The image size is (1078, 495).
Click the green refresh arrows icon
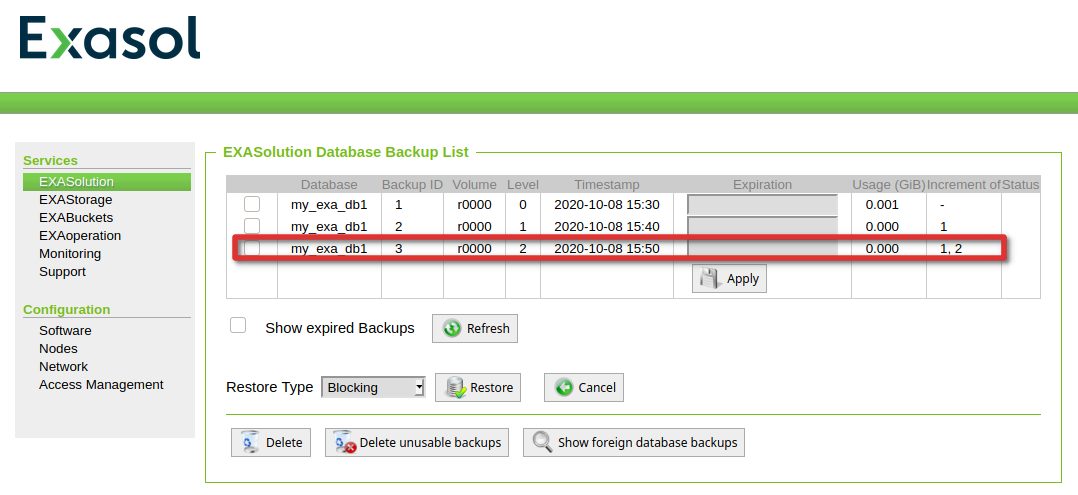(x=452, y=329)
